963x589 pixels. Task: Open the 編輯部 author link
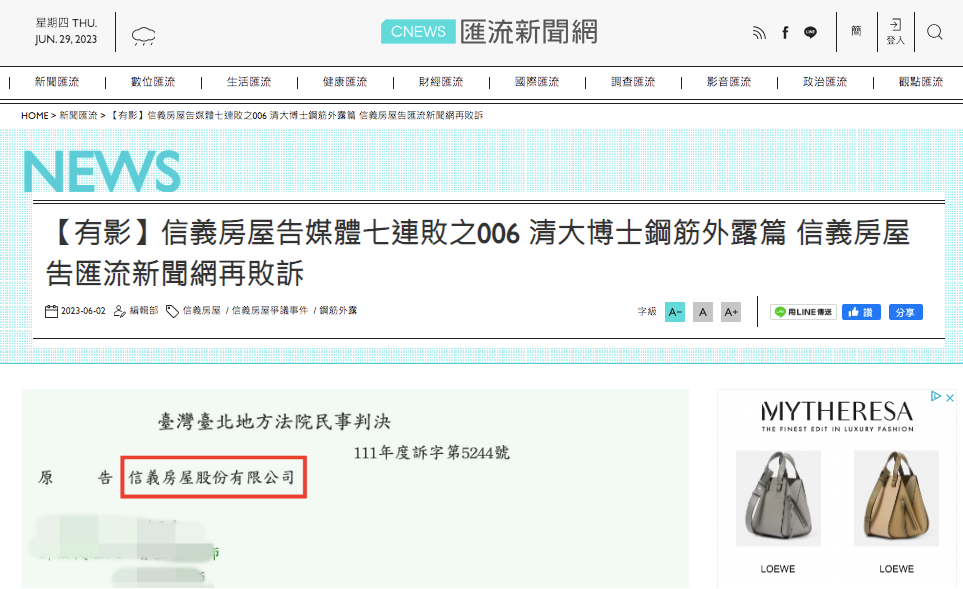[x=144, y=311]
